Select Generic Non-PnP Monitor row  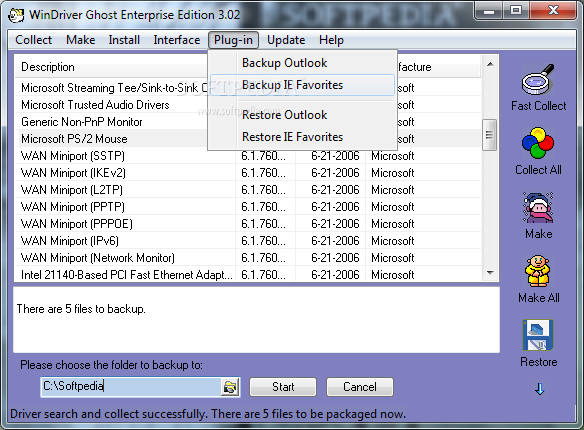point(248,122)
